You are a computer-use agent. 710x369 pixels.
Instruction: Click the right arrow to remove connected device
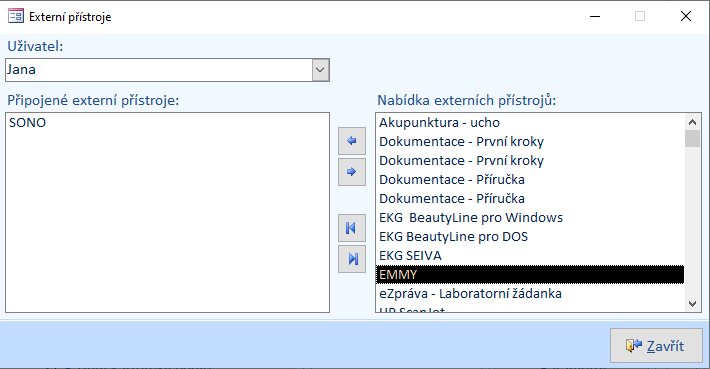click(x=352, y=172)
